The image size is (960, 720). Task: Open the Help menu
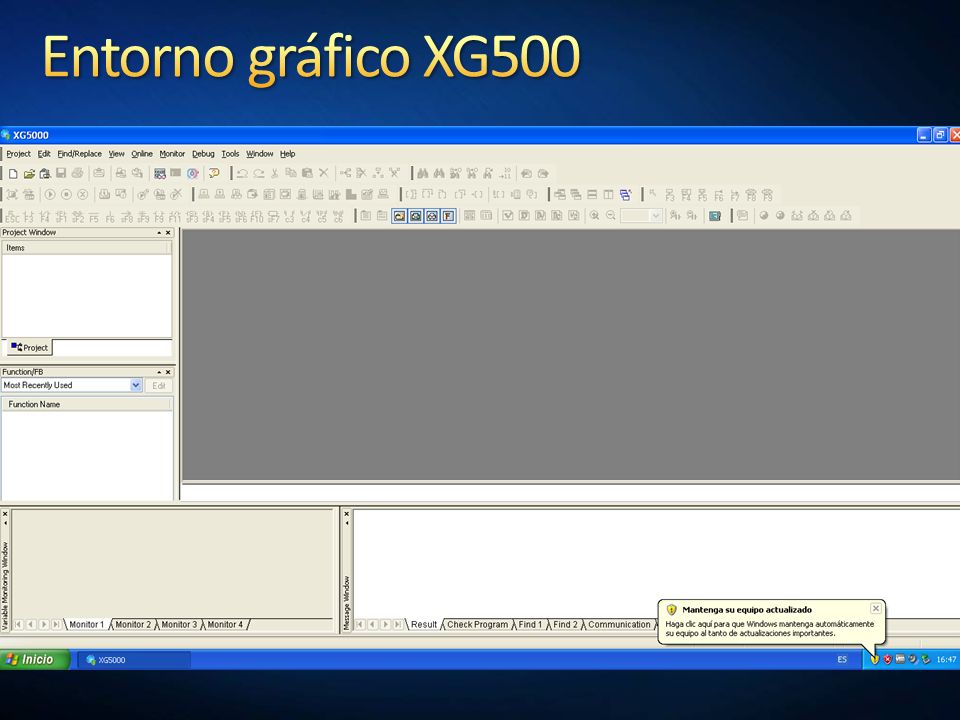288,154
